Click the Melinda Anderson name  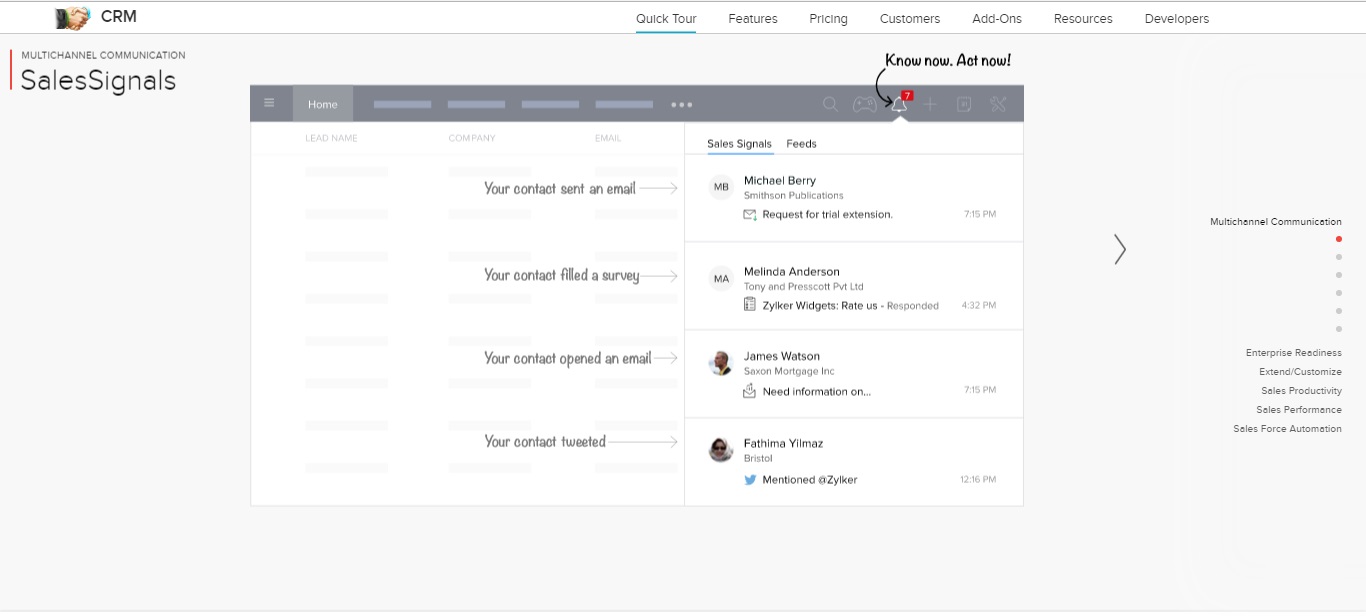(x=792, y=271)
